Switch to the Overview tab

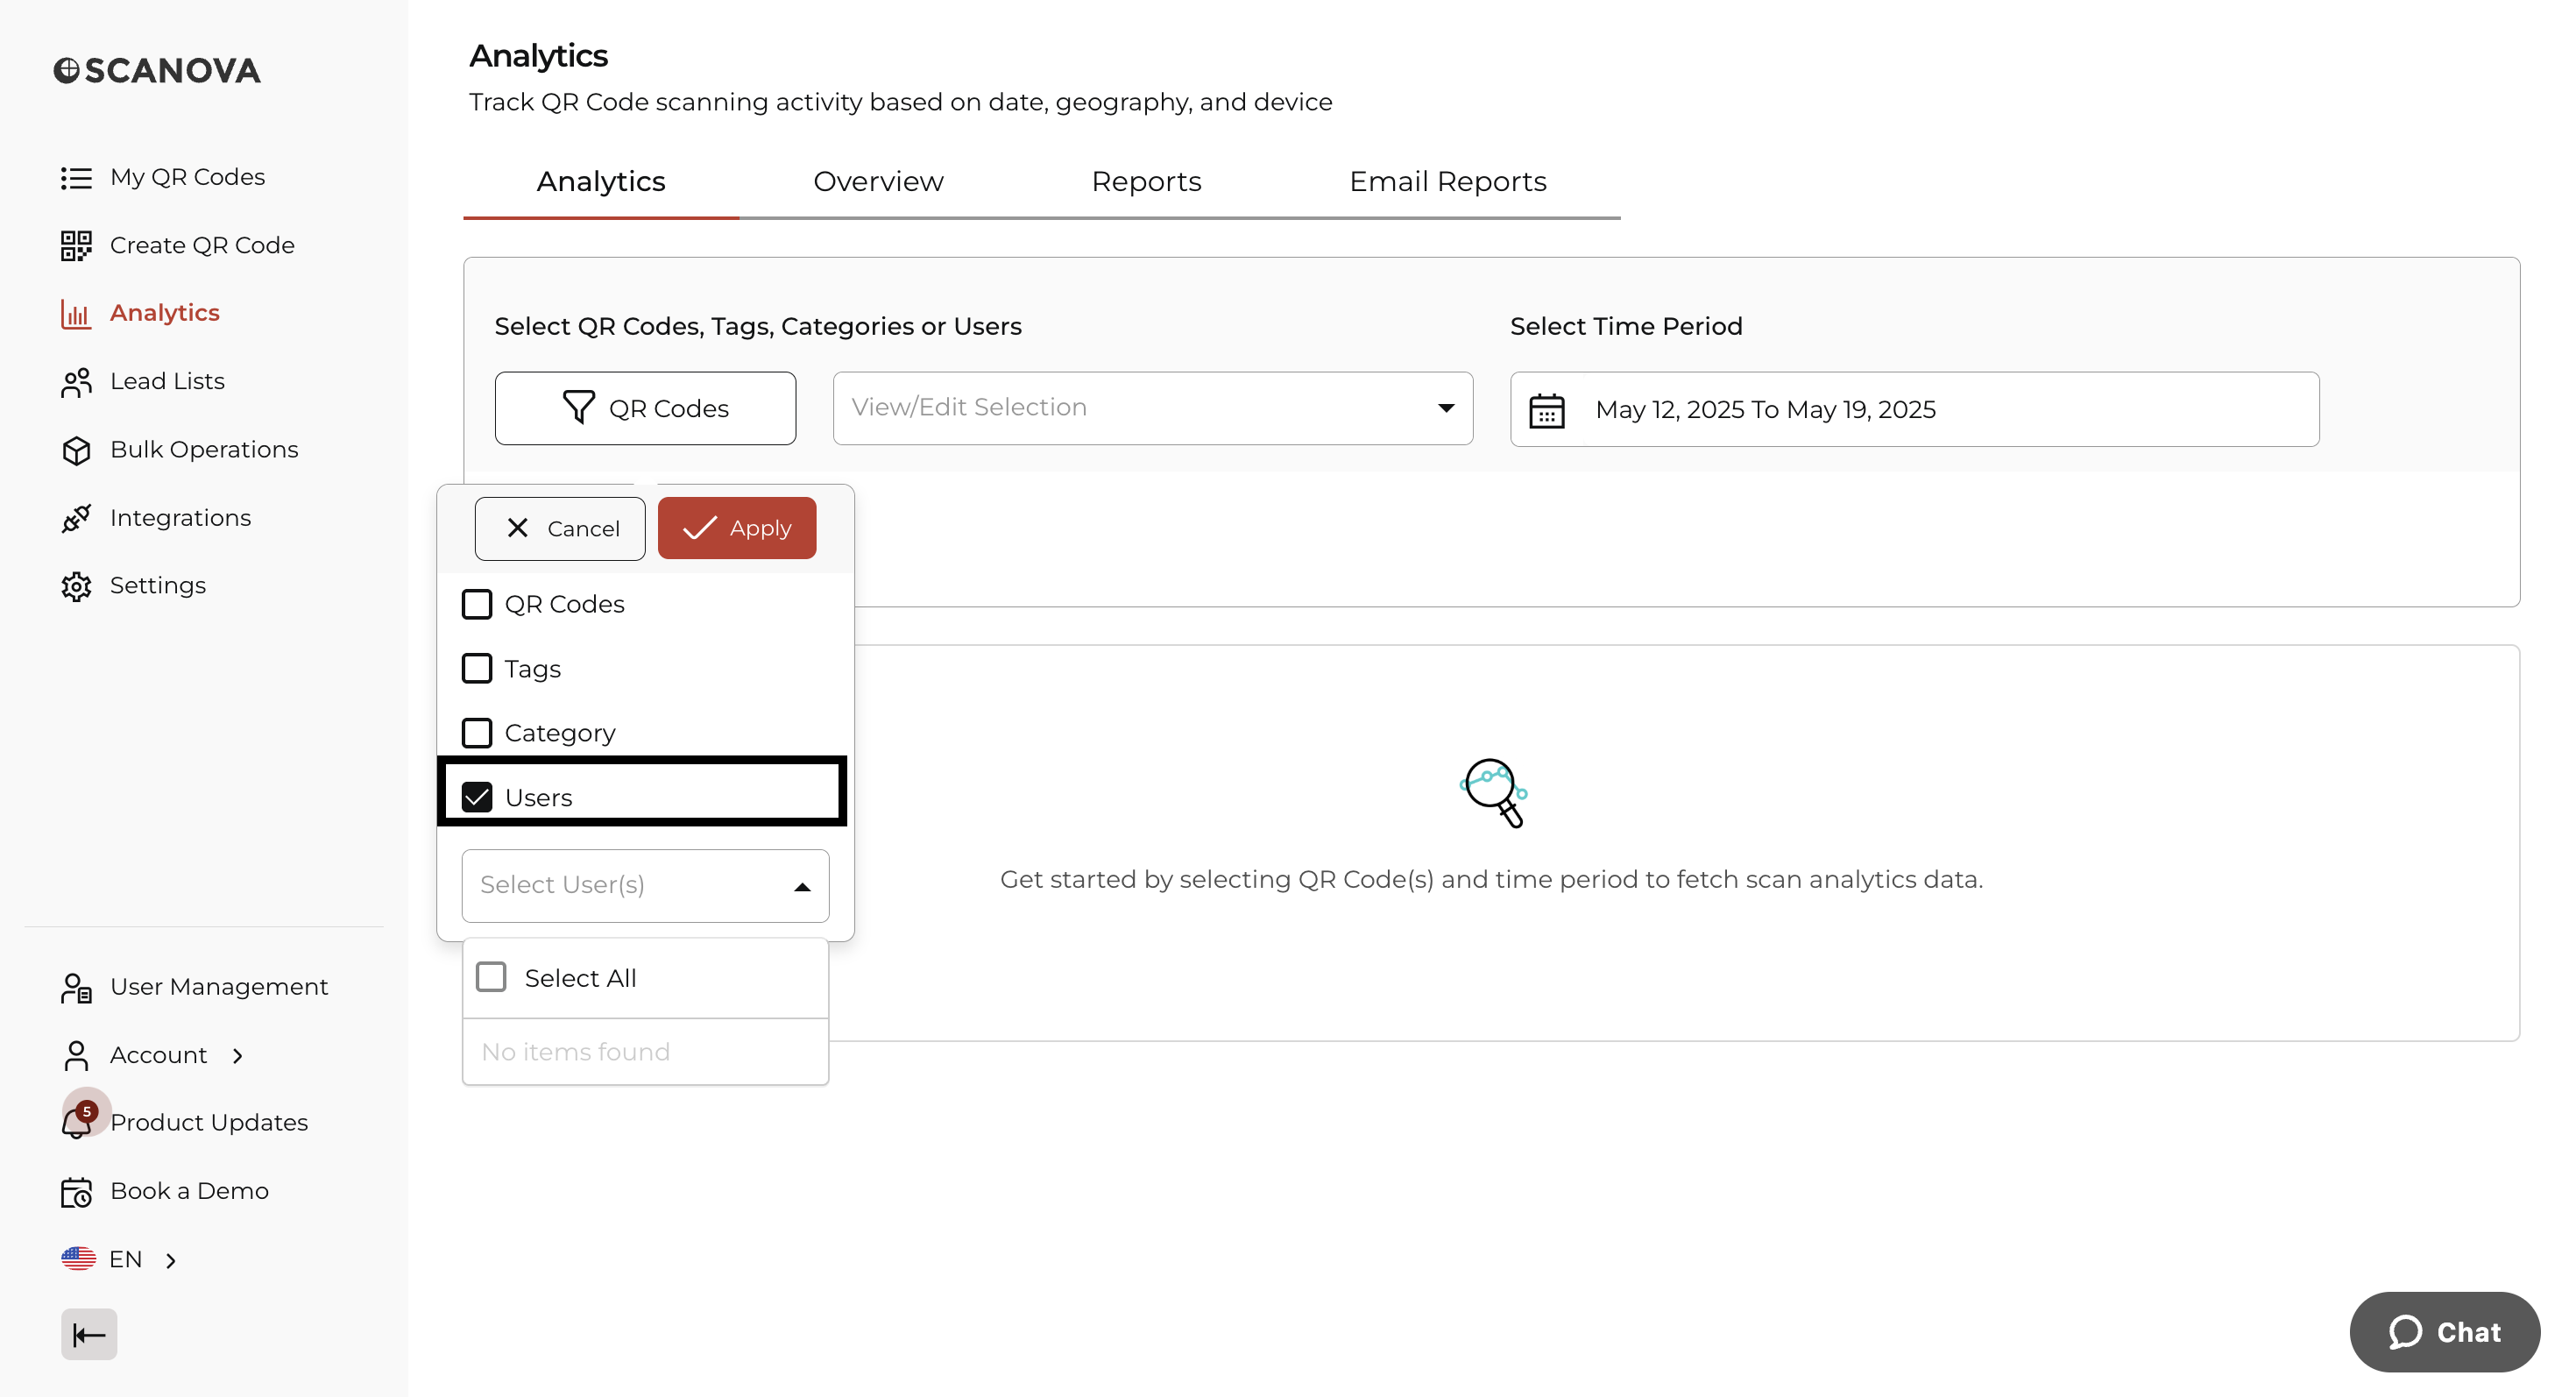click(878, 182)
